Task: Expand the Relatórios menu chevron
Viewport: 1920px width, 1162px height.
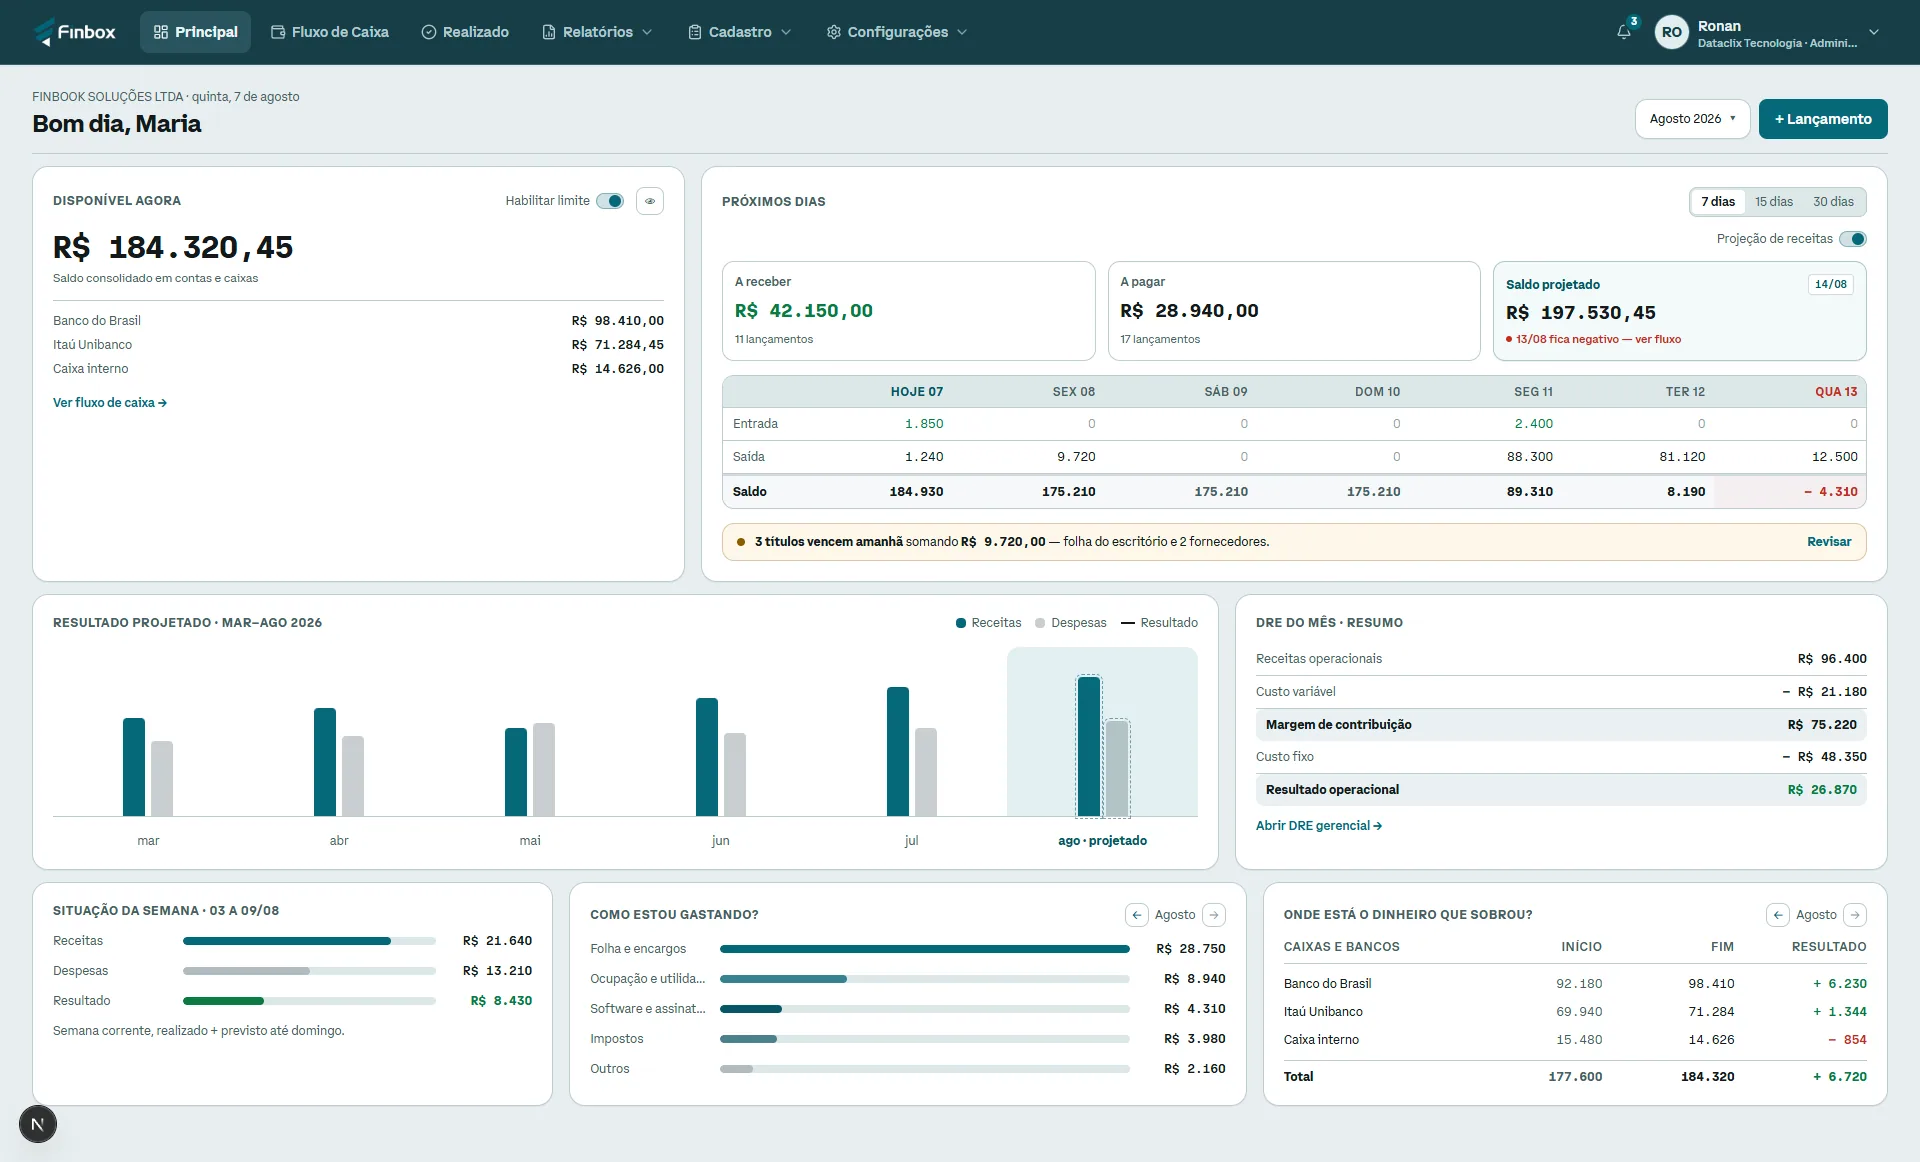Action: tap(647, 32)
